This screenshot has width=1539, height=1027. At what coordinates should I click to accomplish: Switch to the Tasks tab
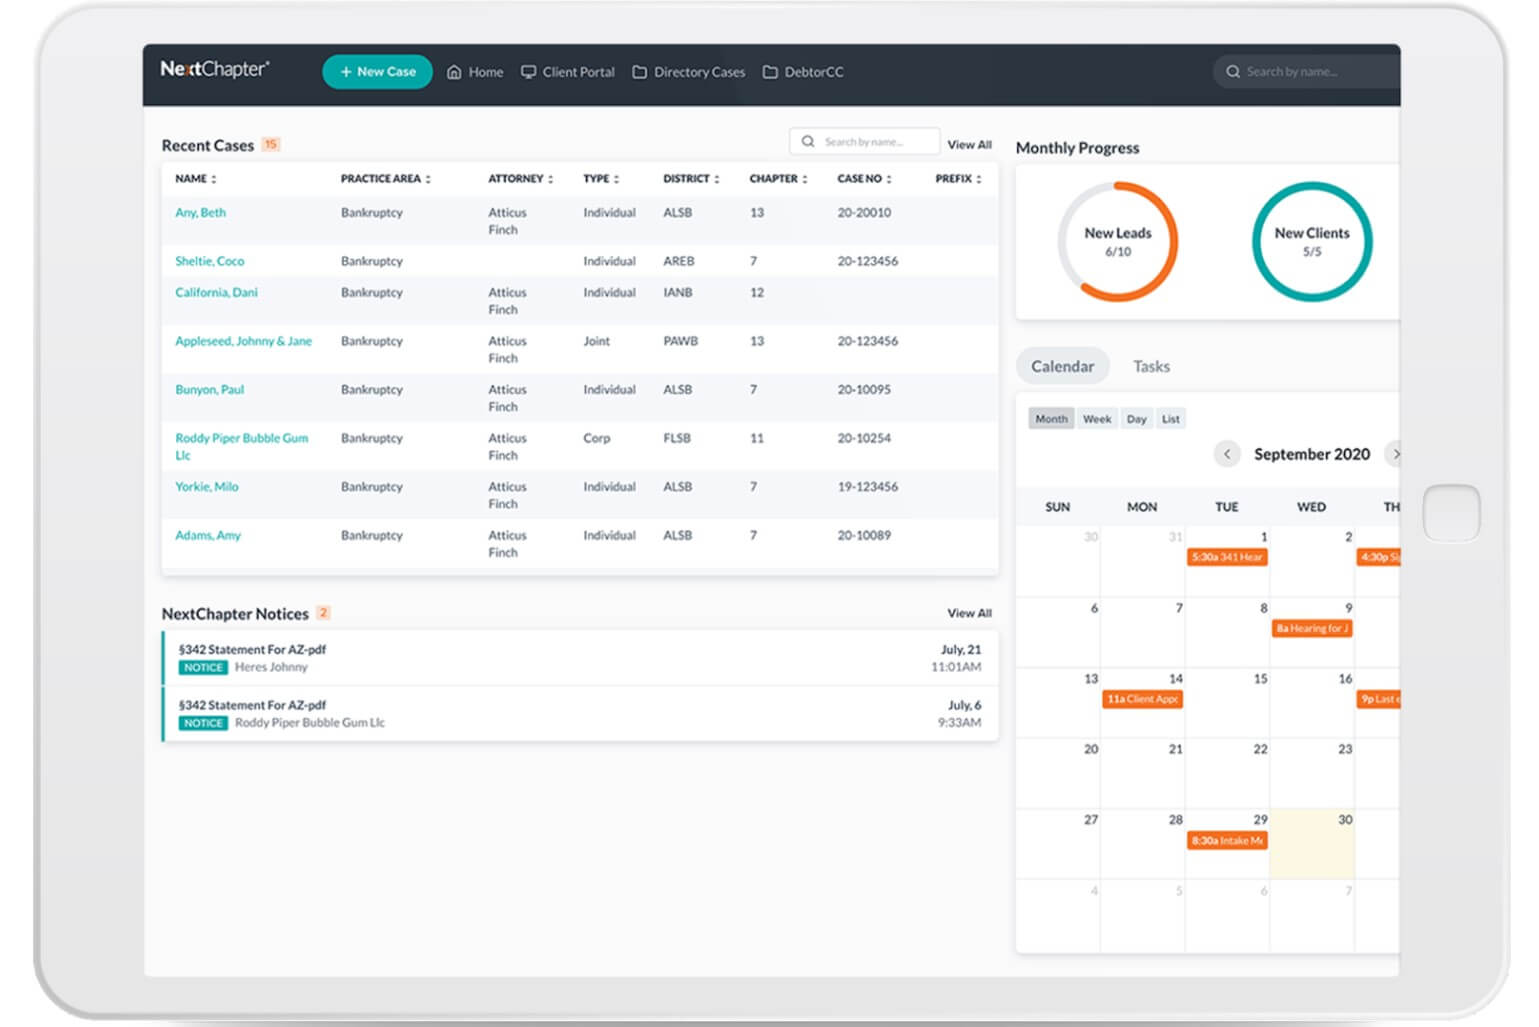coord(1151,367)
